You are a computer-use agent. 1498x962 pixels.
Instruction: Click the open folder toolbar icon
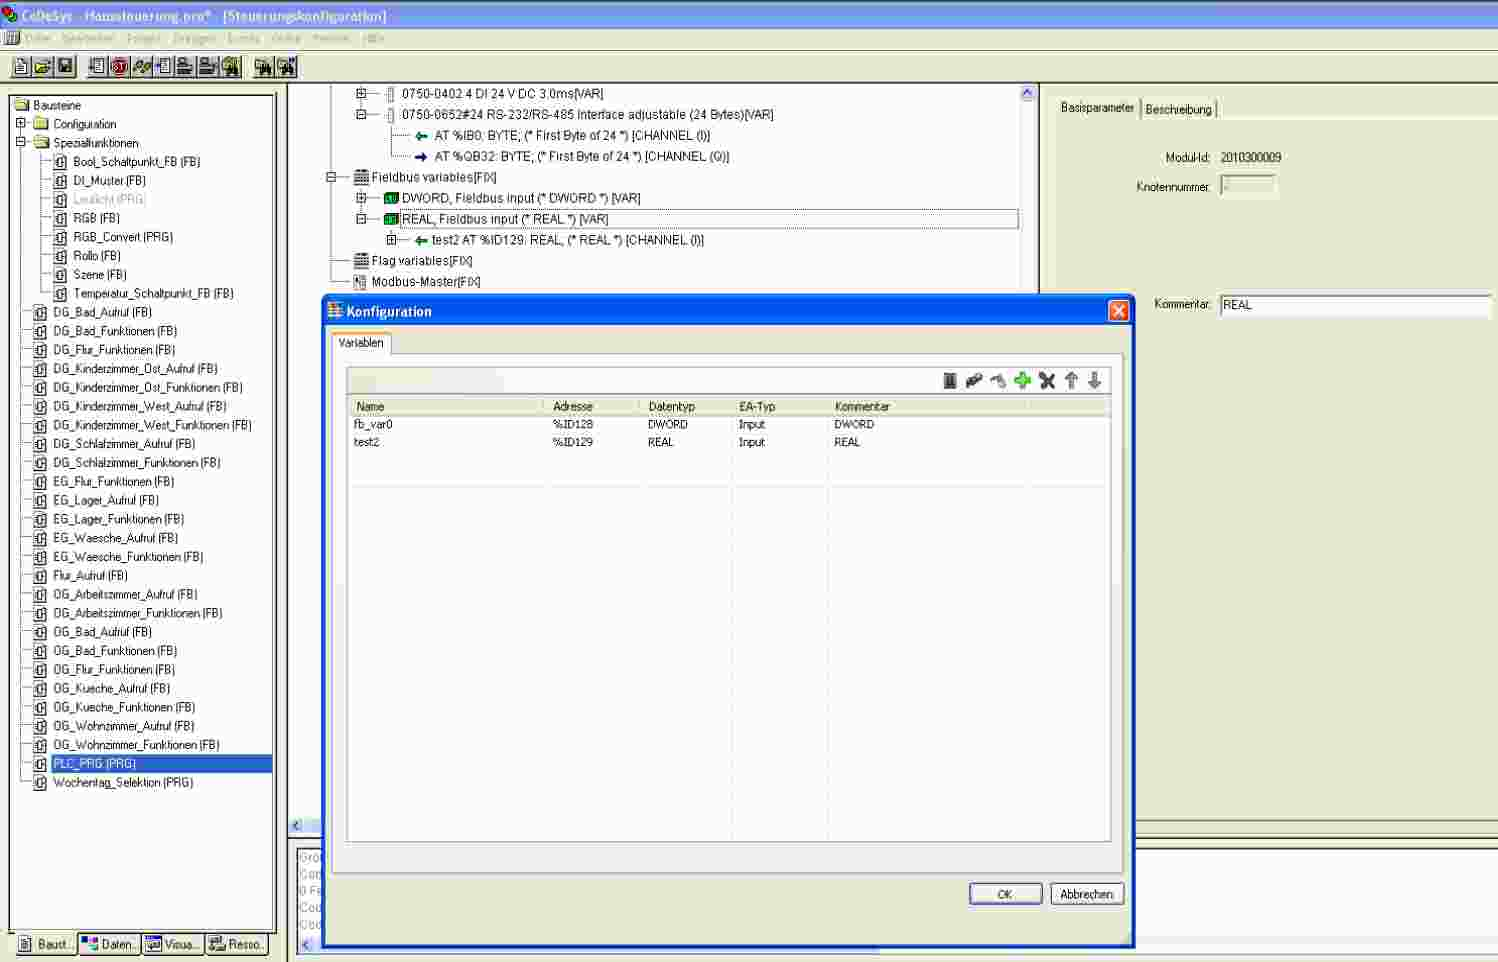(x=43, y=67)
